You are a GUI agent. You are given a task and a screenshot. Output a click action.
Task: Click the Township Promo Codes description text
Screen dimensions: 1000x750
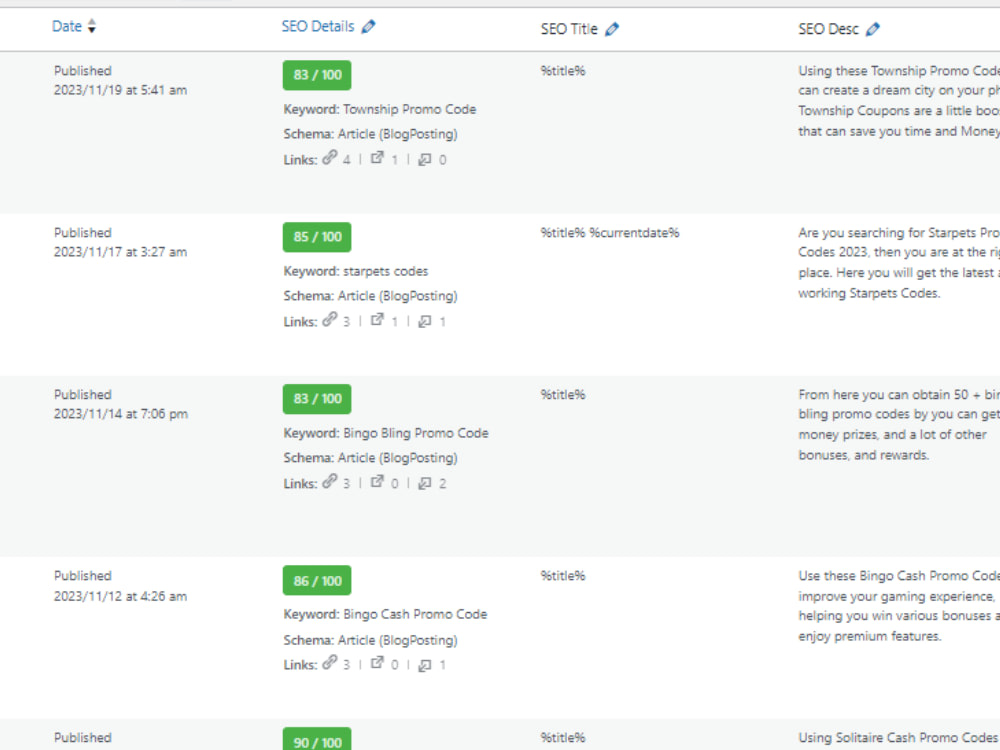pyautogui.click(x=899, y=101)
